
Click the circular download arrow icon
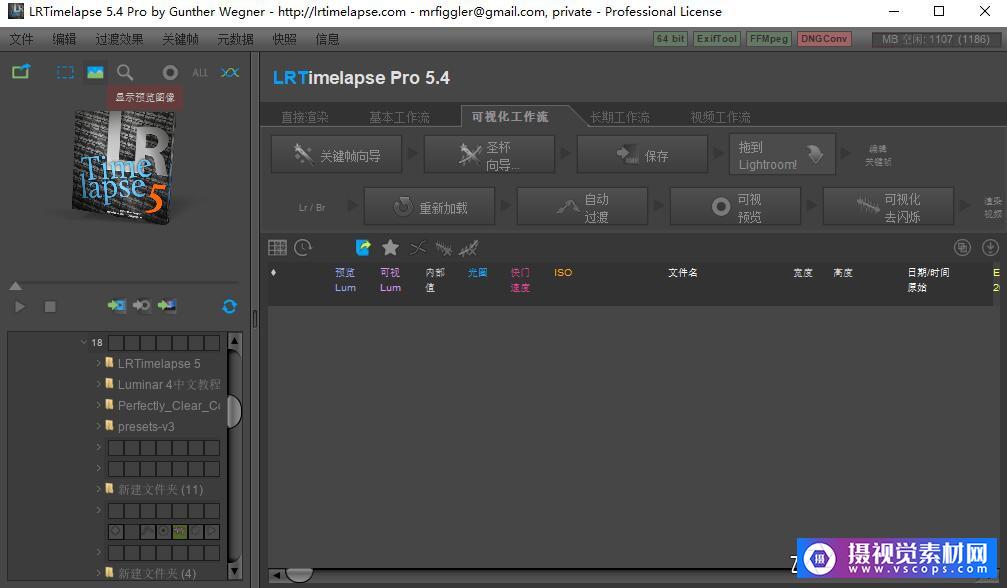990,248
